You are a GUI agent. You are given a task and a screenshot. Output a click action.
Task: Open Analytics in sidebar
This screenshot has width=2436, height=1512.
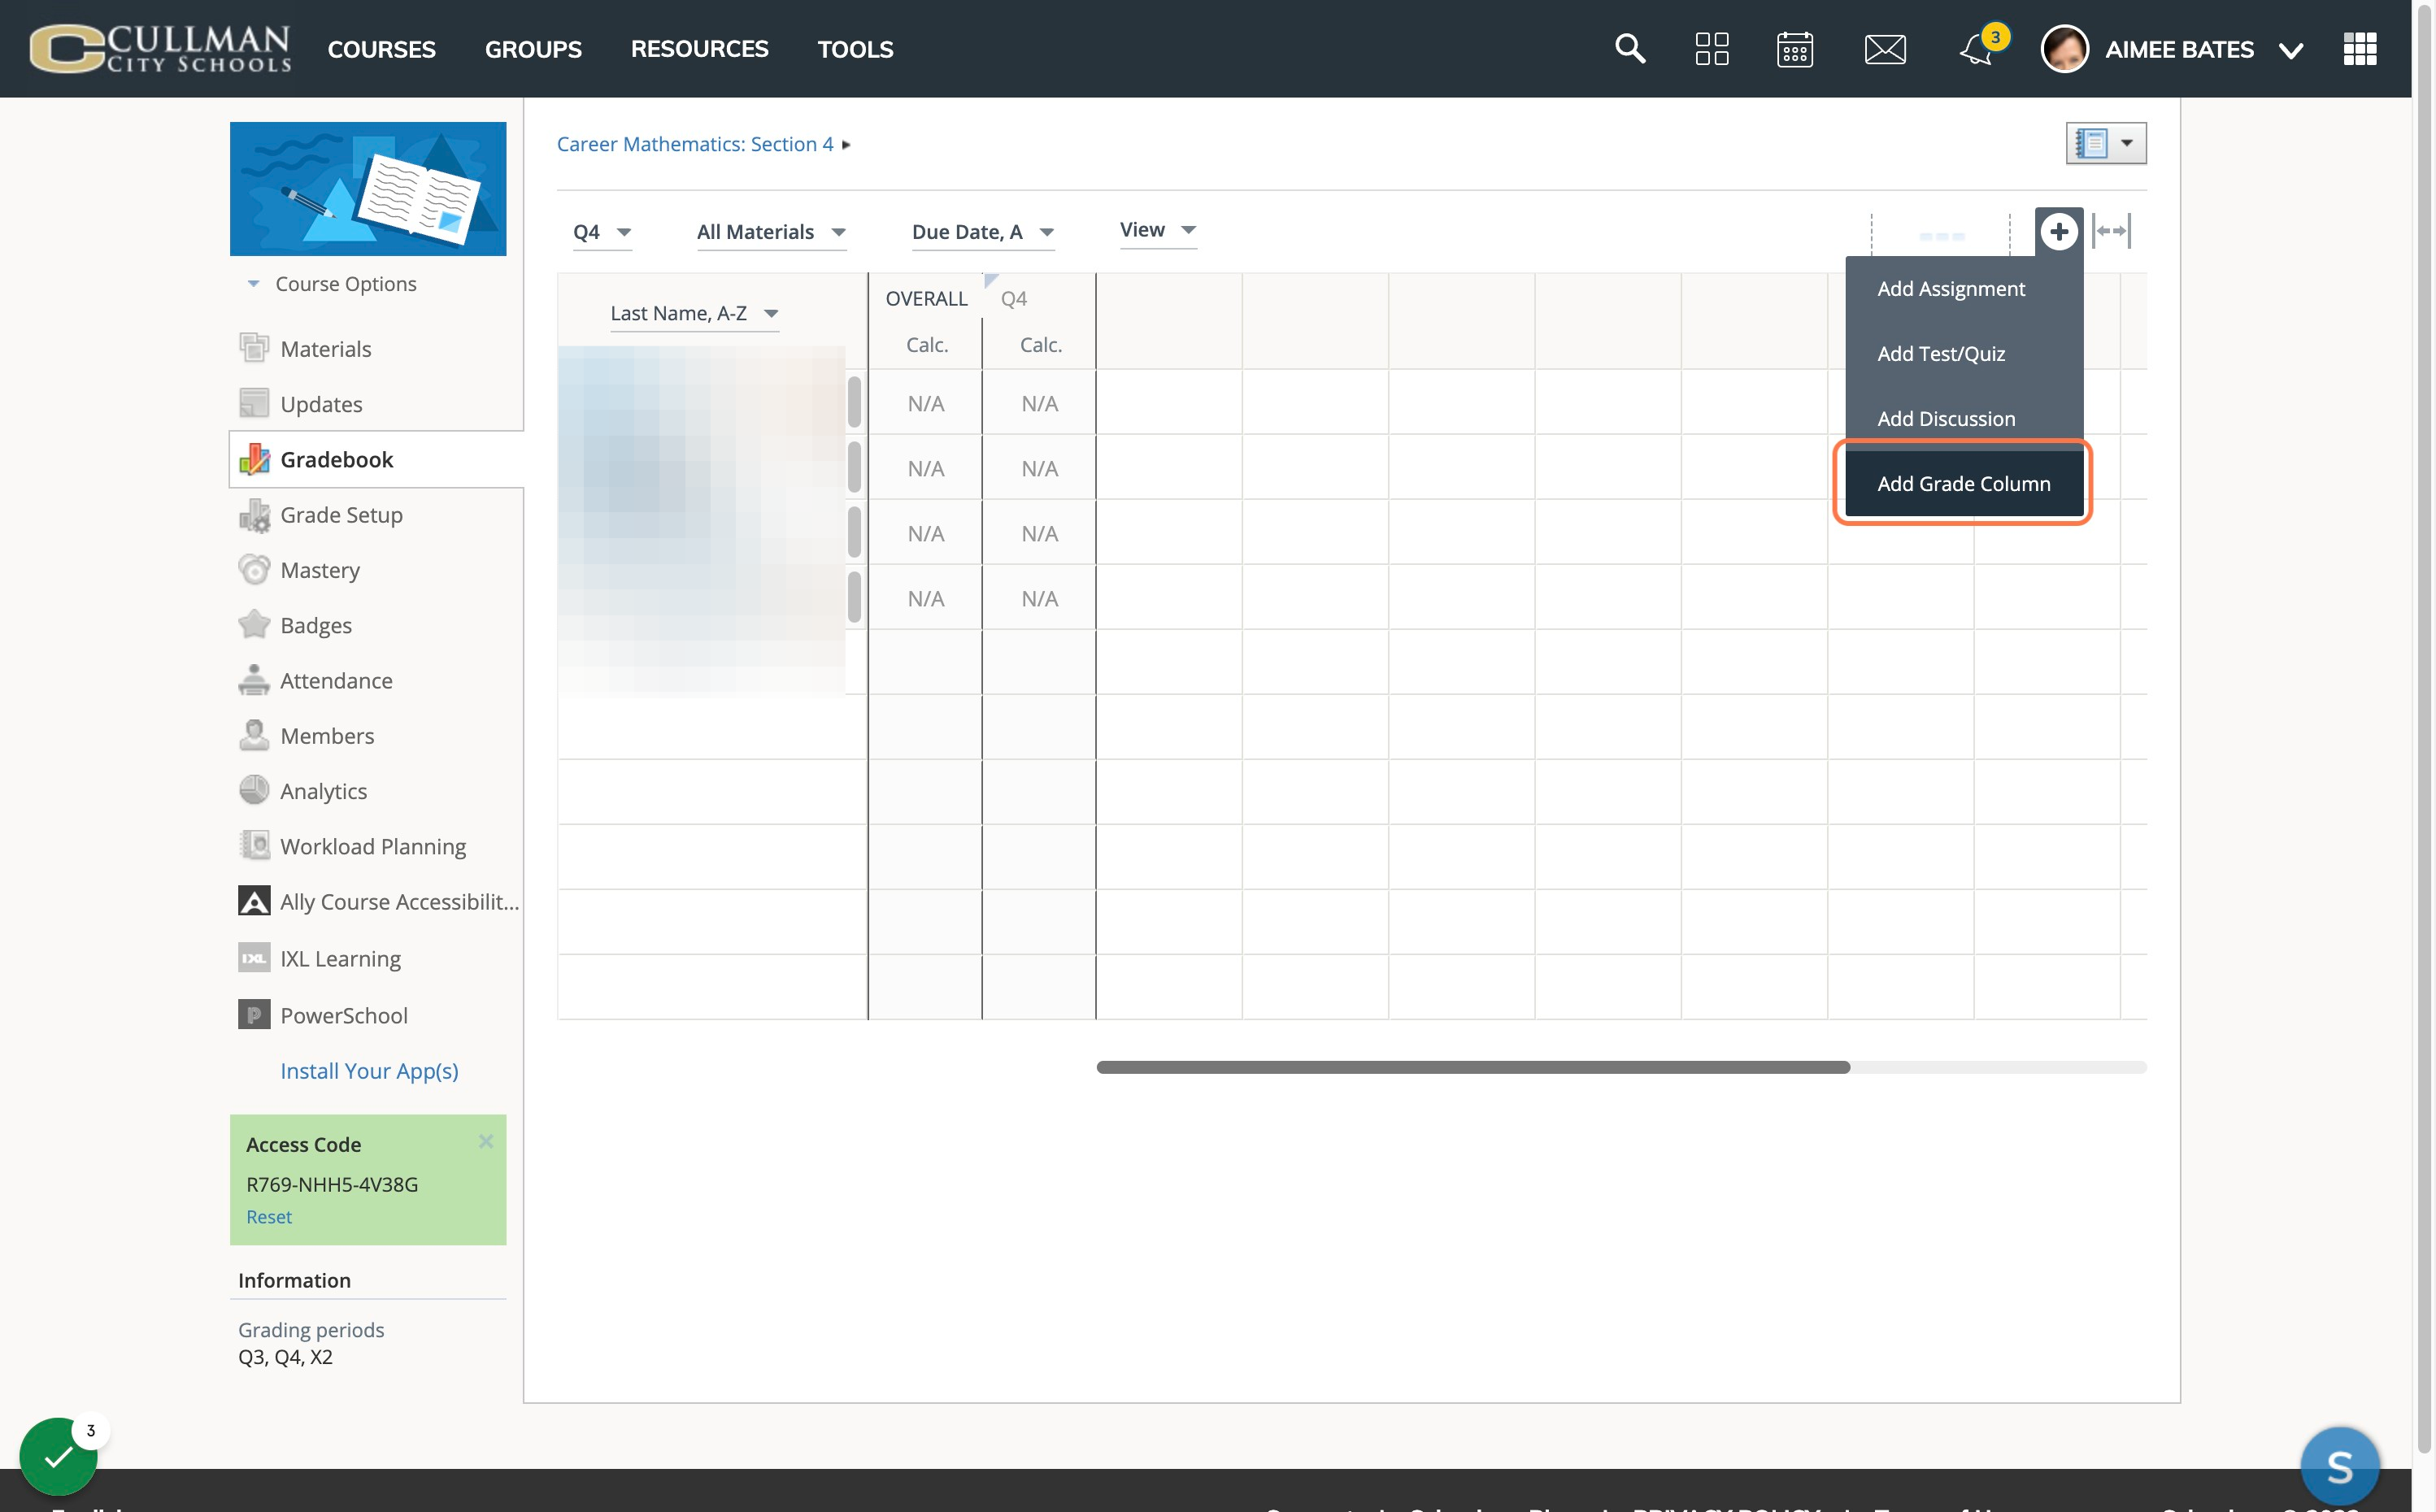[322, 791]
